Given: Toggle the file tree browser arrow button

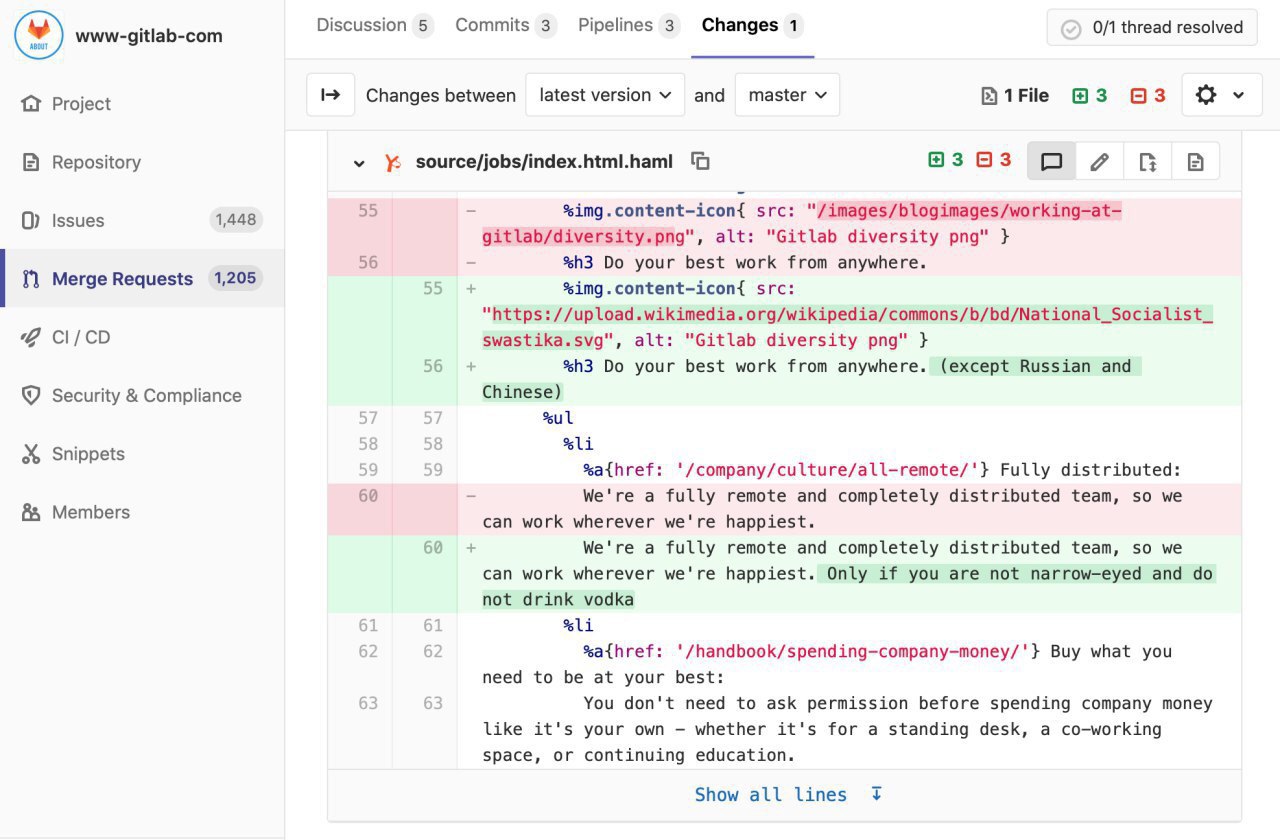Looking at the screenshot, I should [x=330, y=95].
